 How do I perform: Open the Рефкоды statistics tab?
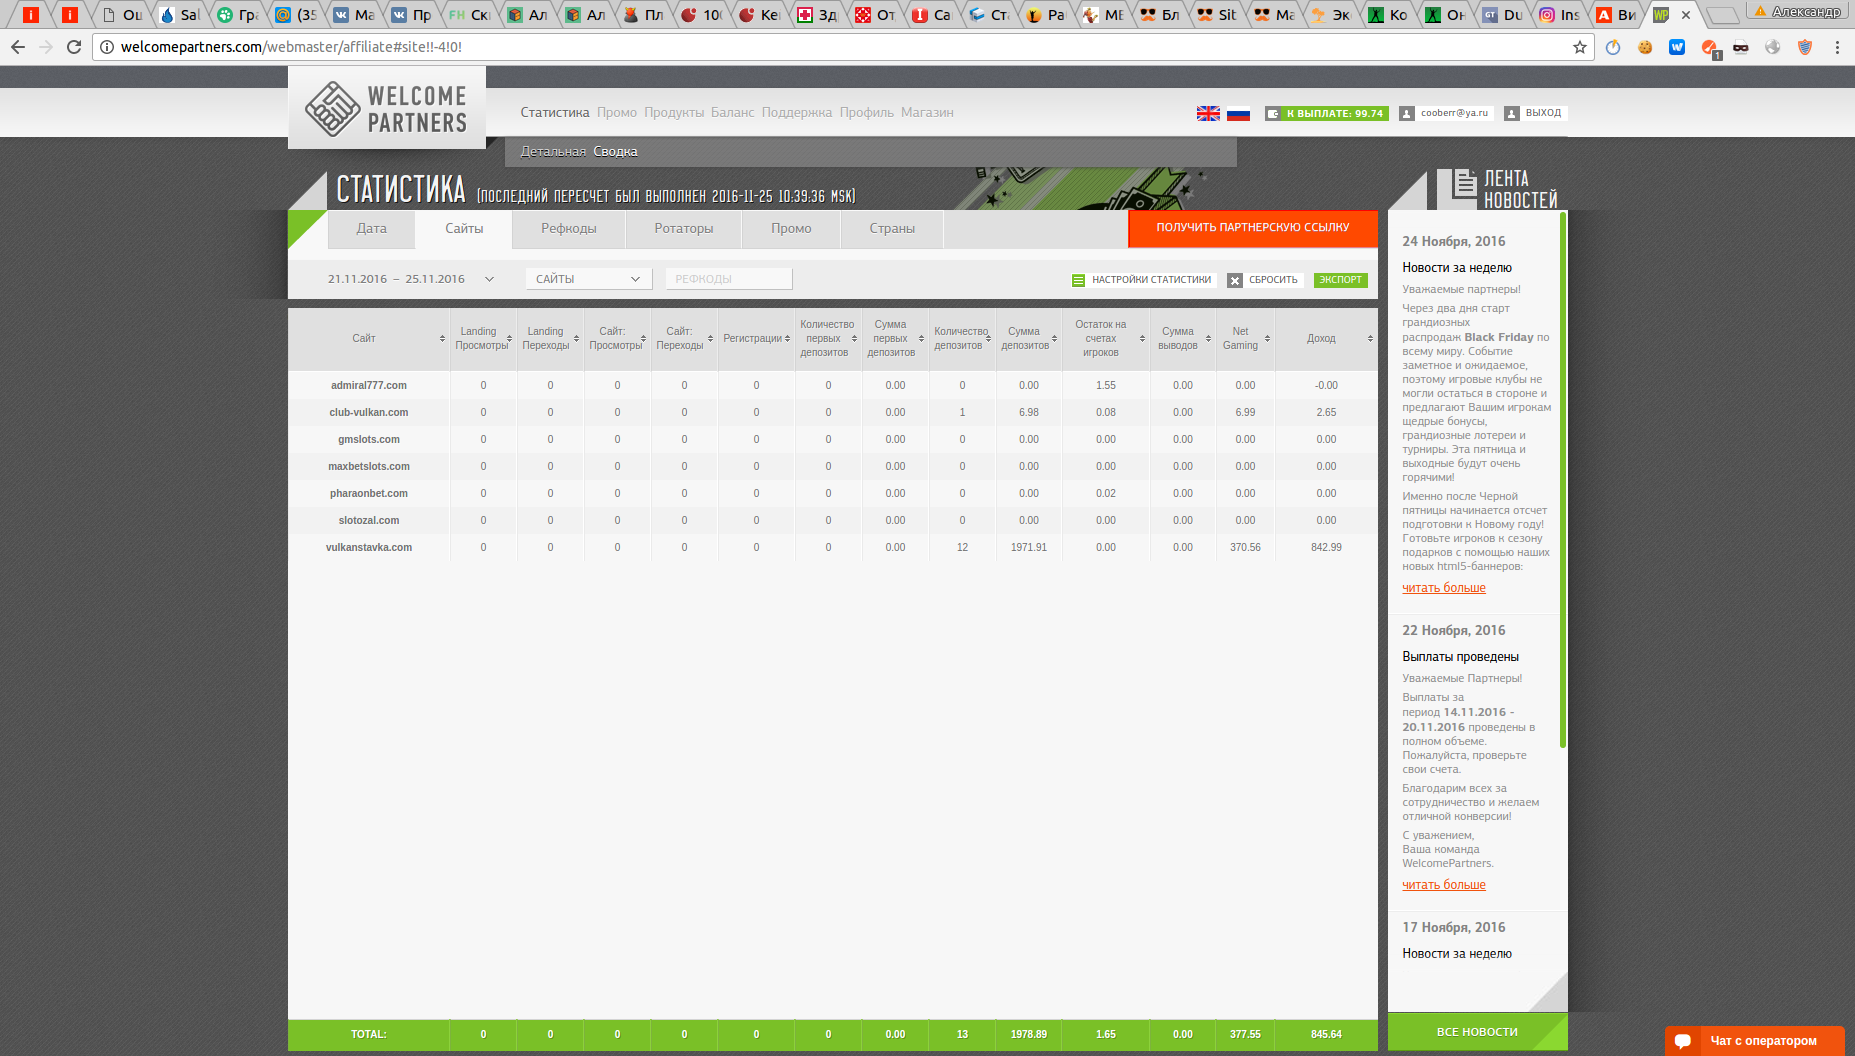coord(569,229)
